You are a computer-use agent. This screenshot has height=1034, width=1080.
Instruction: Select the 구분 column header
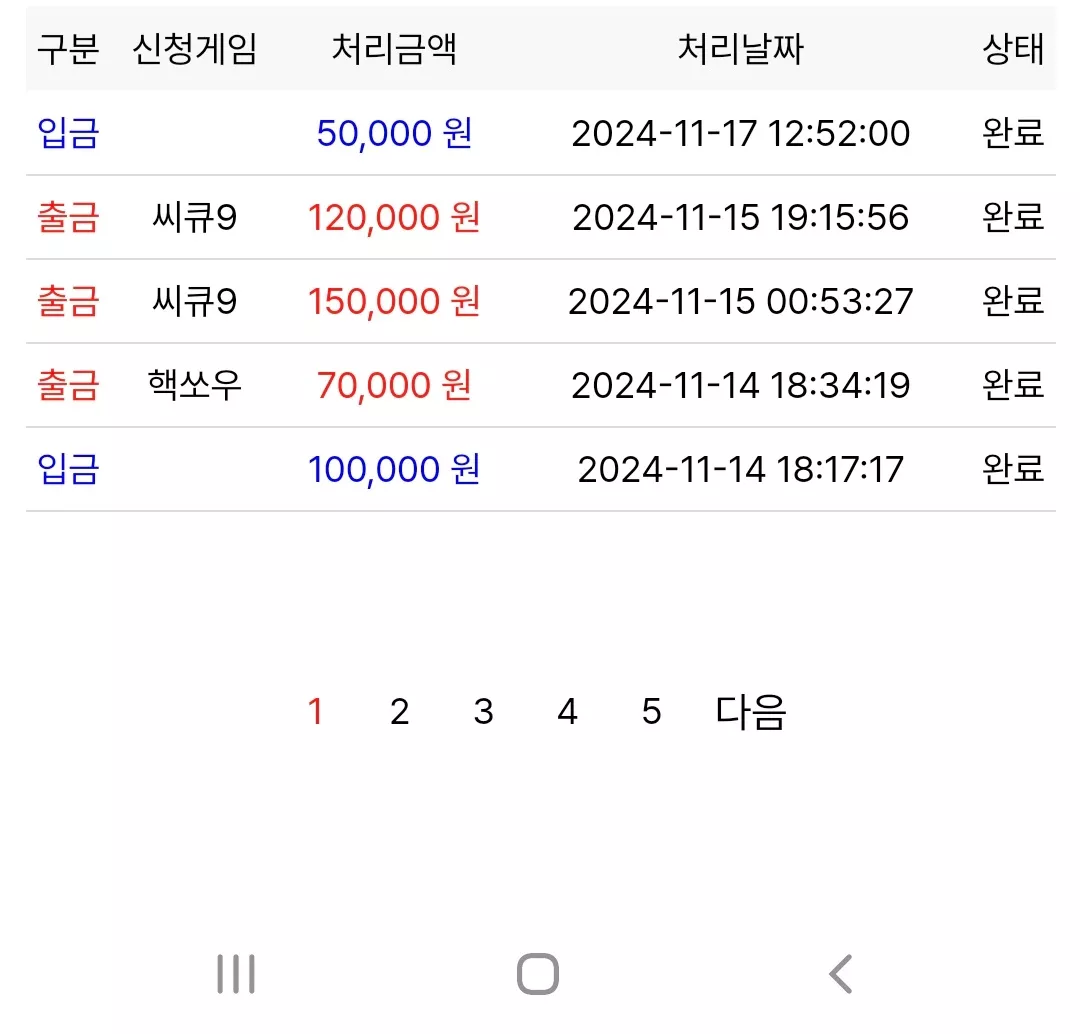coord(68,49)
